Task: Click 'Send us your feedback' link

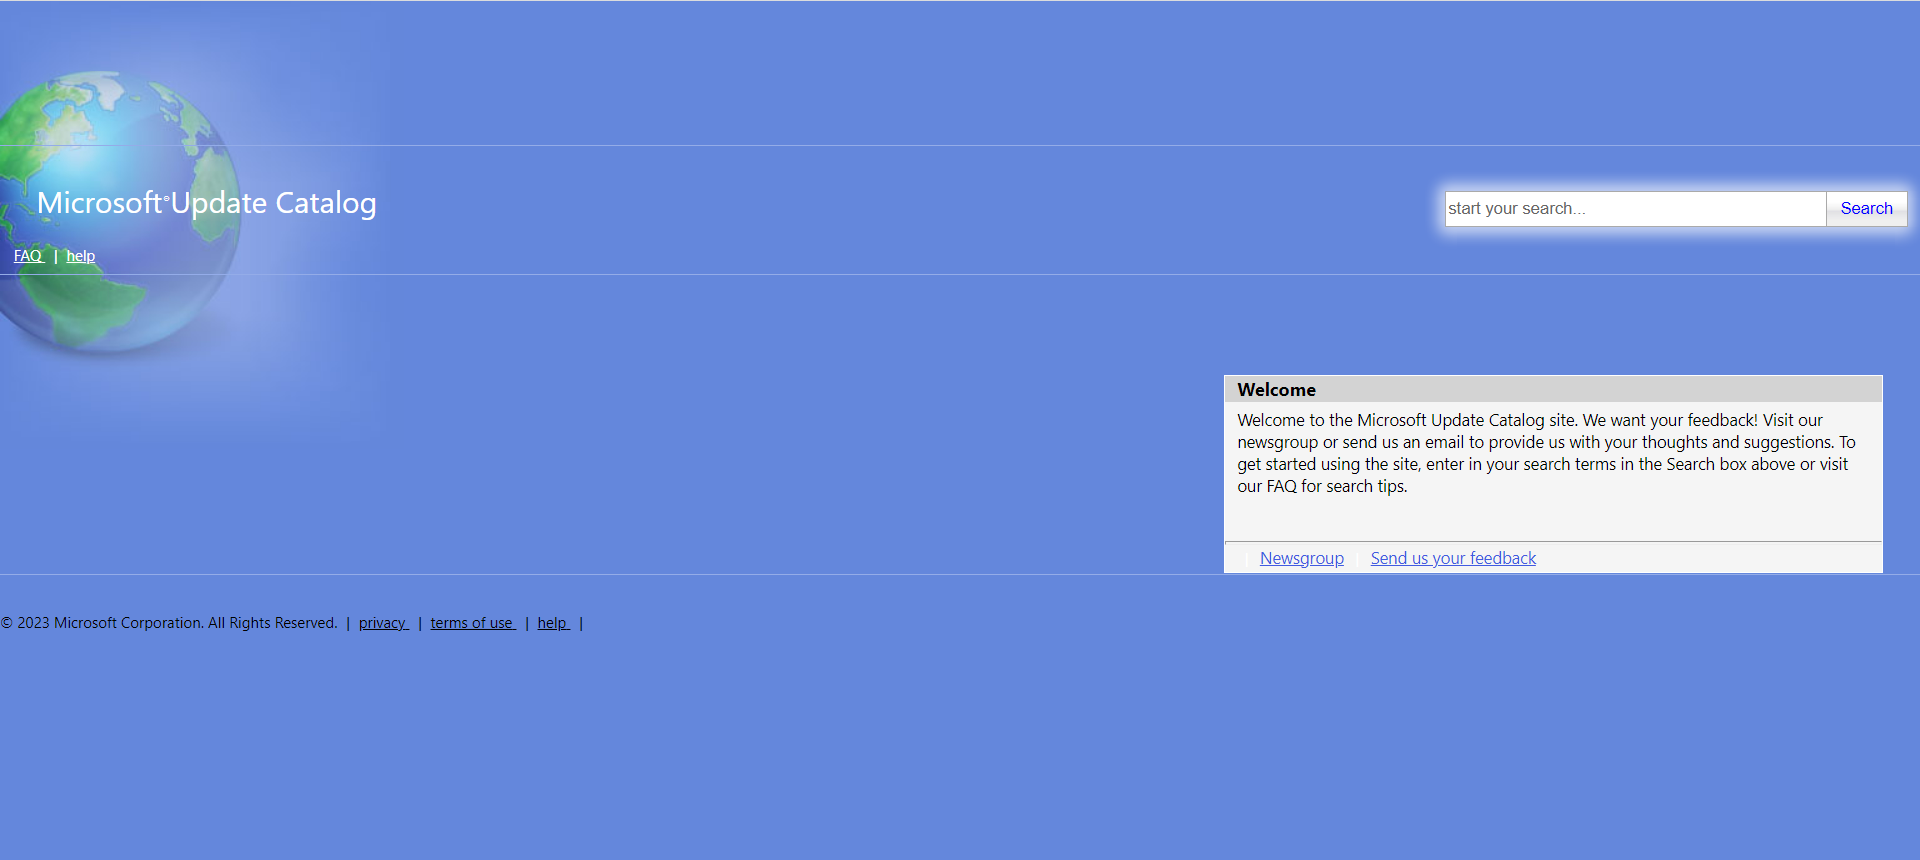Action: (x=1453, y=558)
